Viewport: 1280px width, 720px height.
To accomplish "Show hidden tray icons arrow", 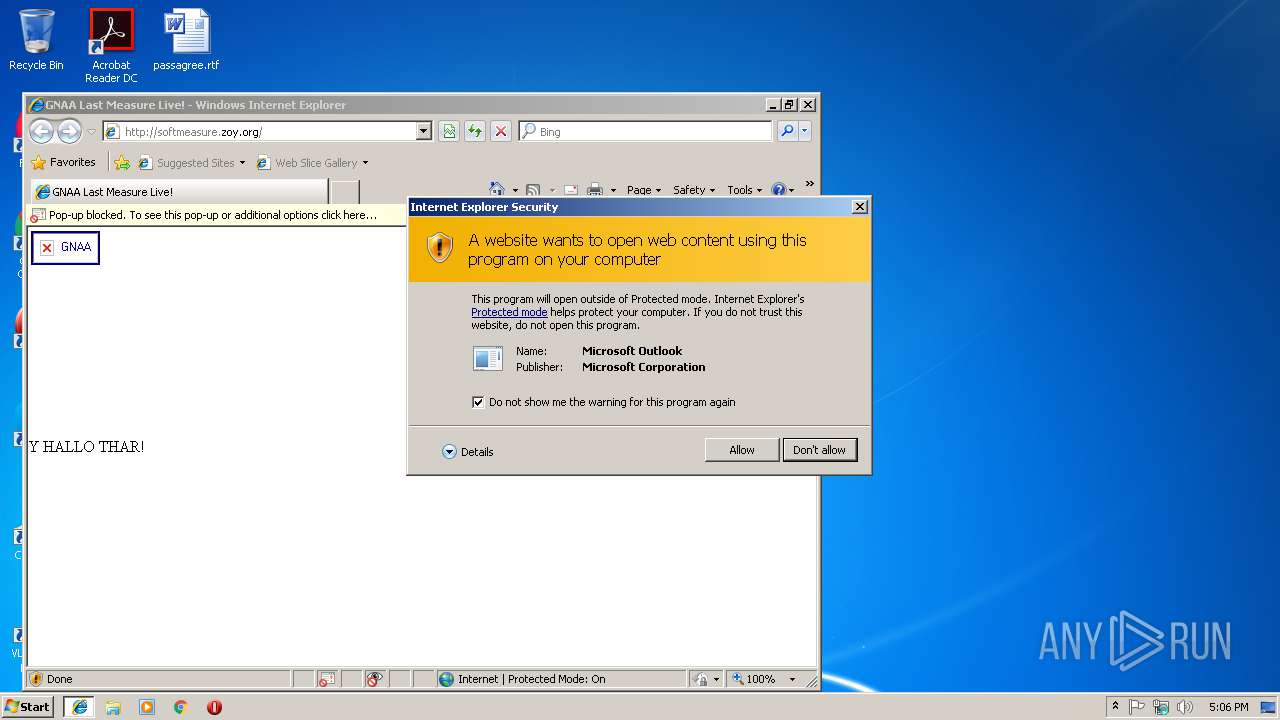I will tap(1115, 707).
